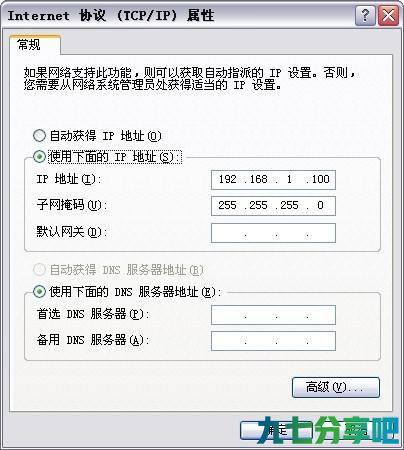Click the third octet 1 of IP address
Screen dimensions: 404x450
point(289,179)
